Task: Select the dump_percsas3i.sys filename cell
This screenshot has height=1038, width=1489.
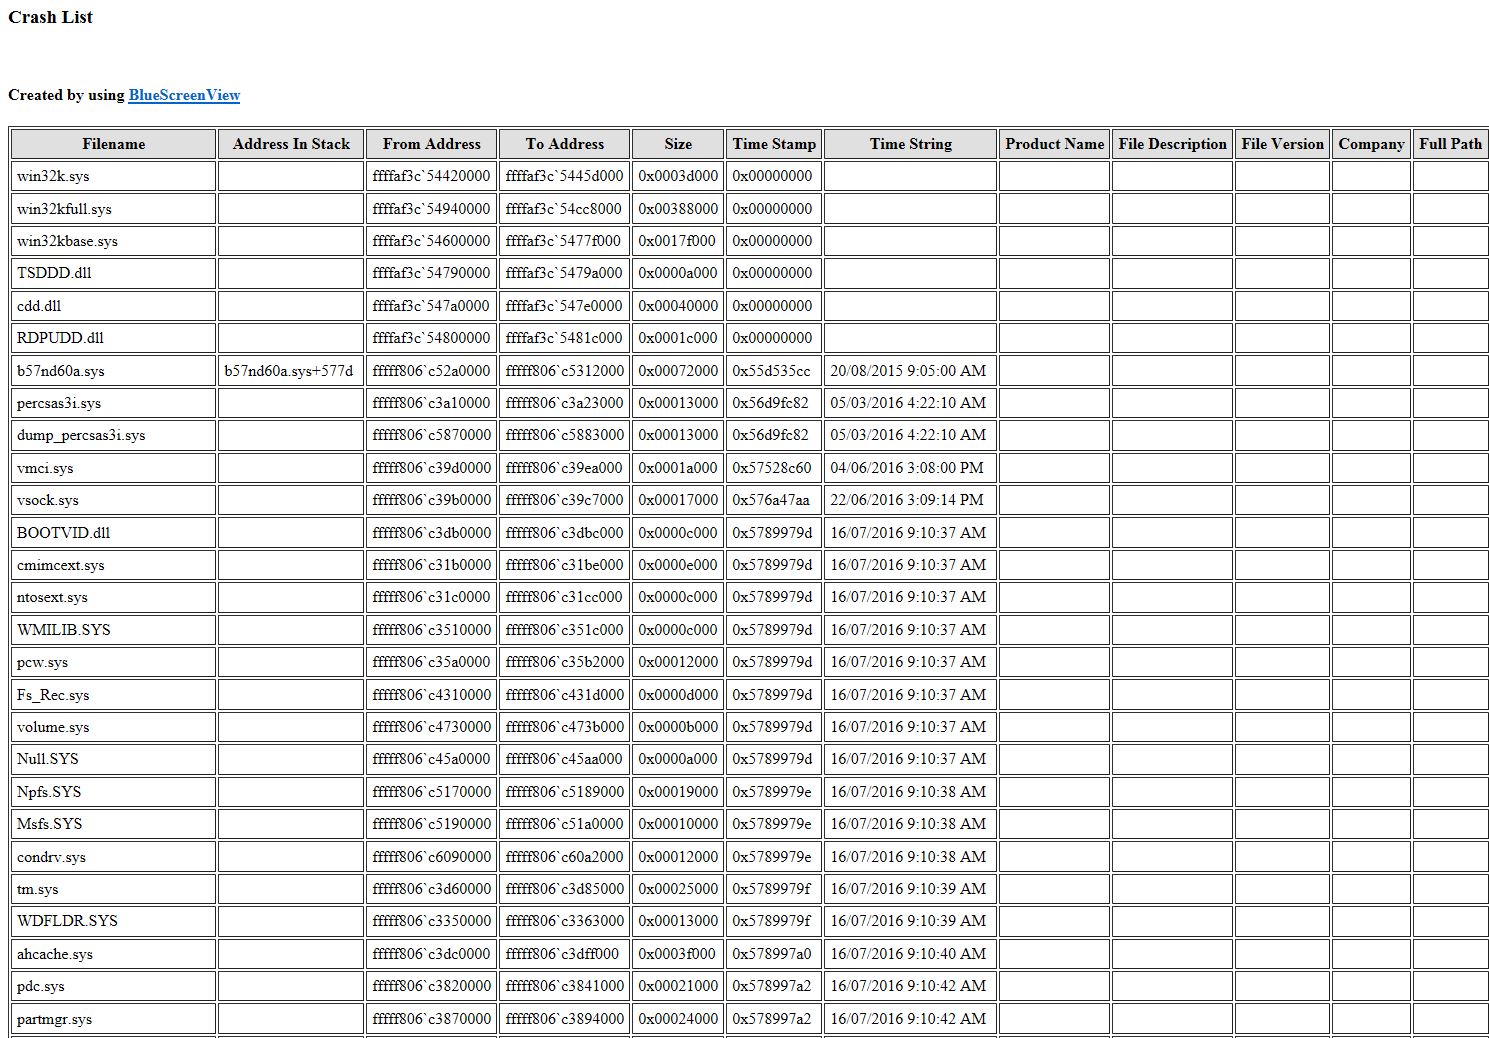Action: [114, 435]
